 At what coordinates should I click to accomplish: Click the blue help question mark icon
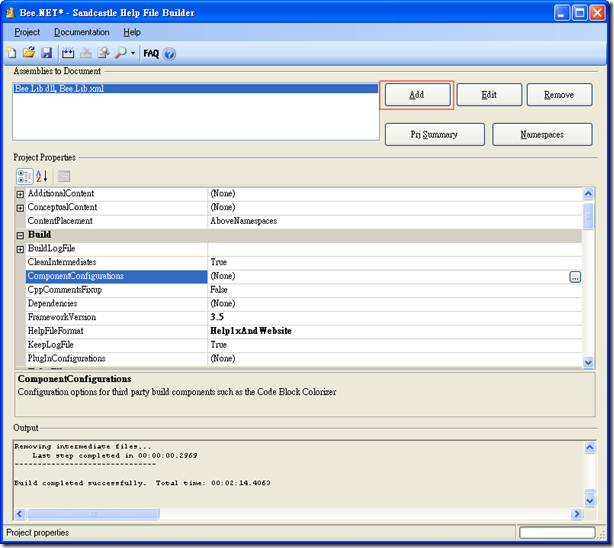tap(170, 54)
